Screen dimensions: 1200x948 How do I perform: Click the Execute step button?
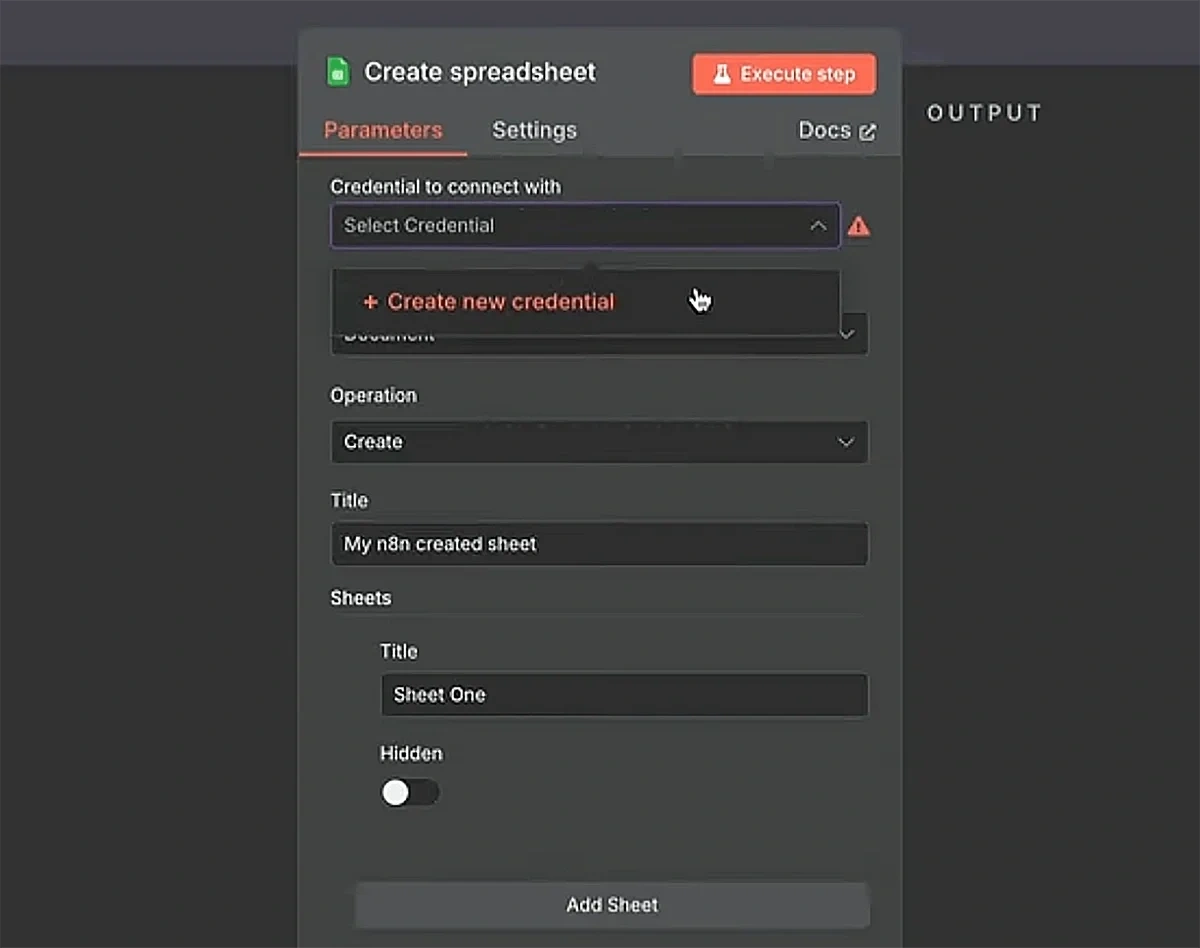[x=783, y=73]
